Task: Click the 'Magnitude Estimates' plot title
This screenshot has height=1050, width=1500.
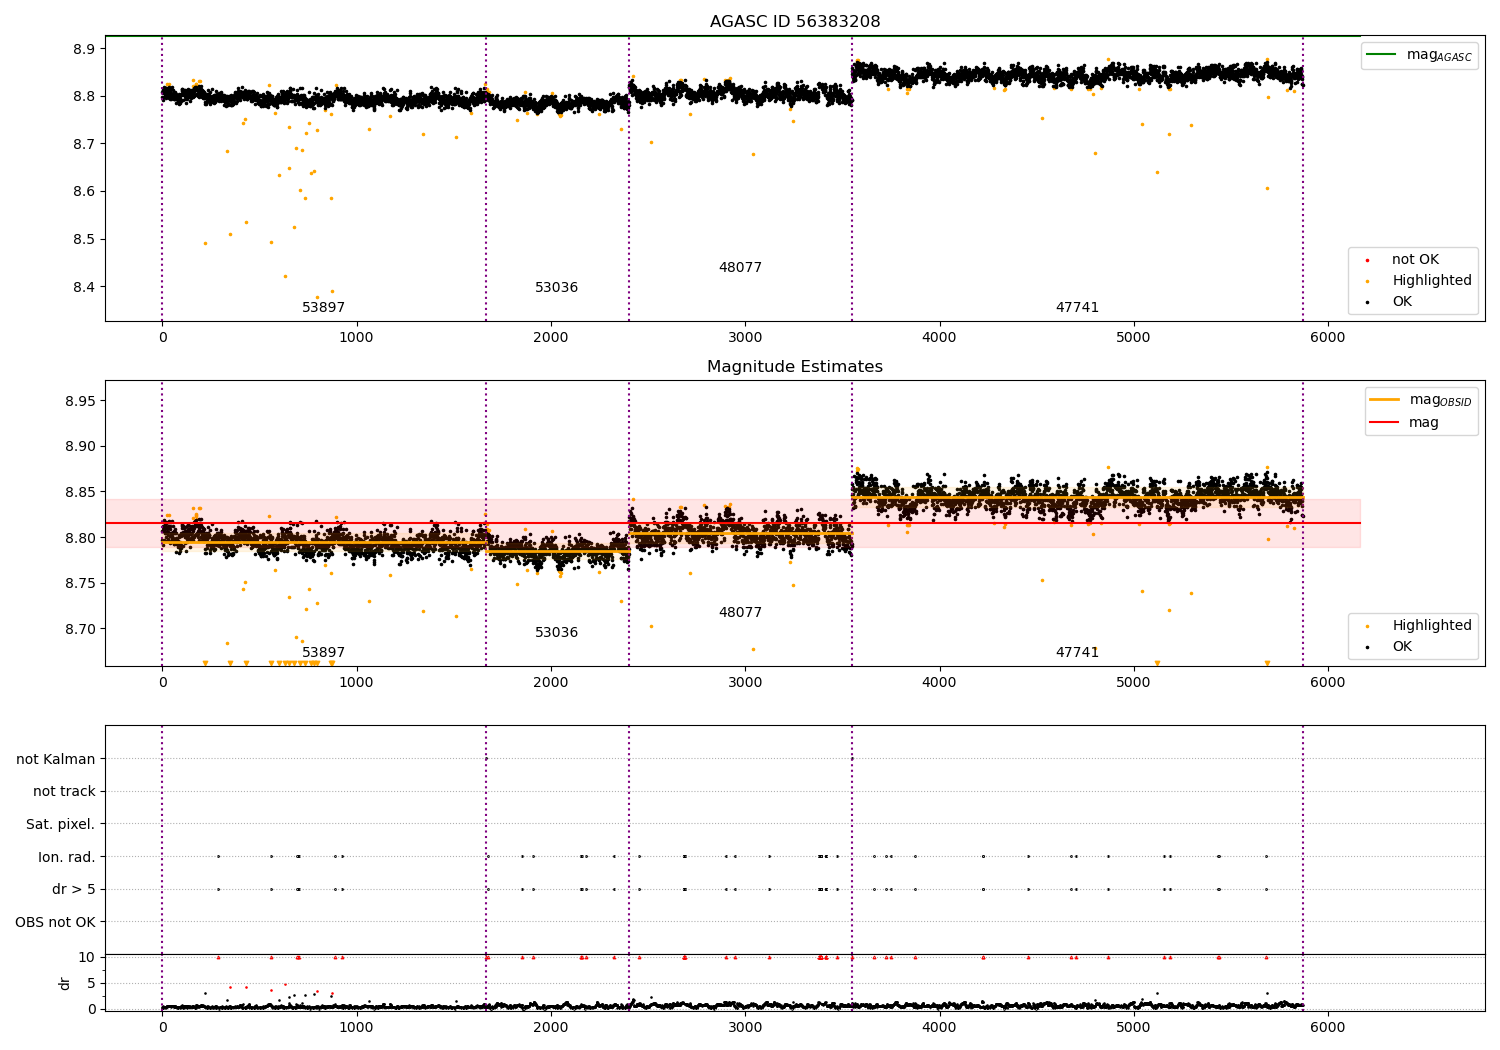Action: [x=795, y=367]
